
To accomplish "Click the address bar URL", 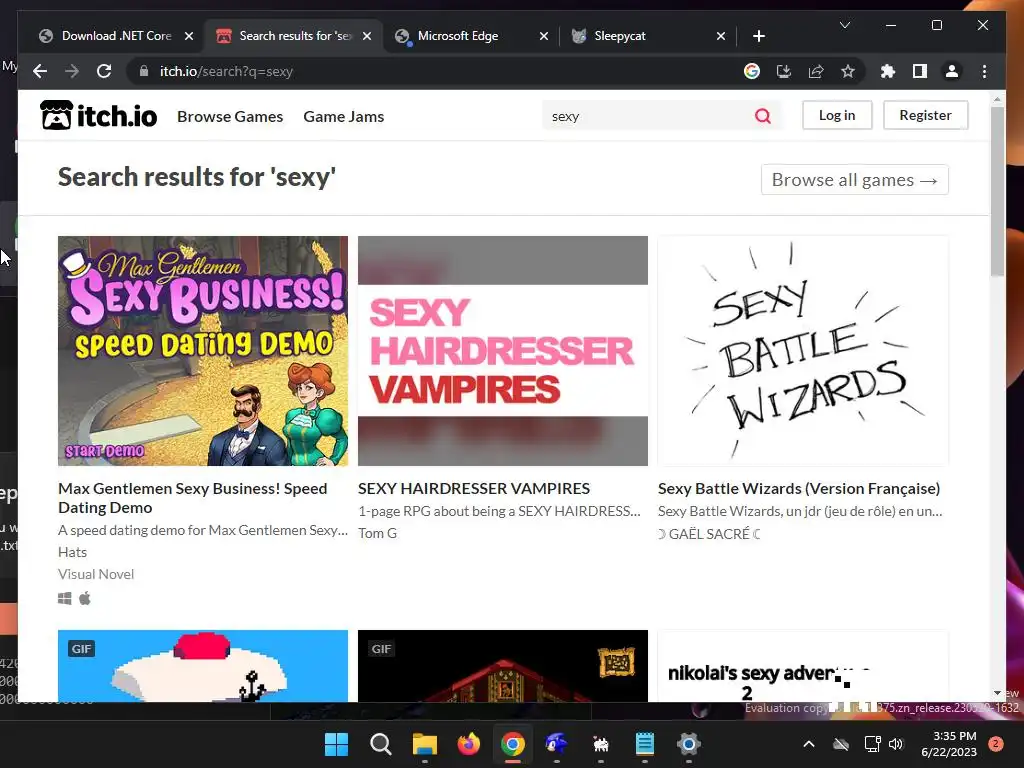I will [226, 71].
